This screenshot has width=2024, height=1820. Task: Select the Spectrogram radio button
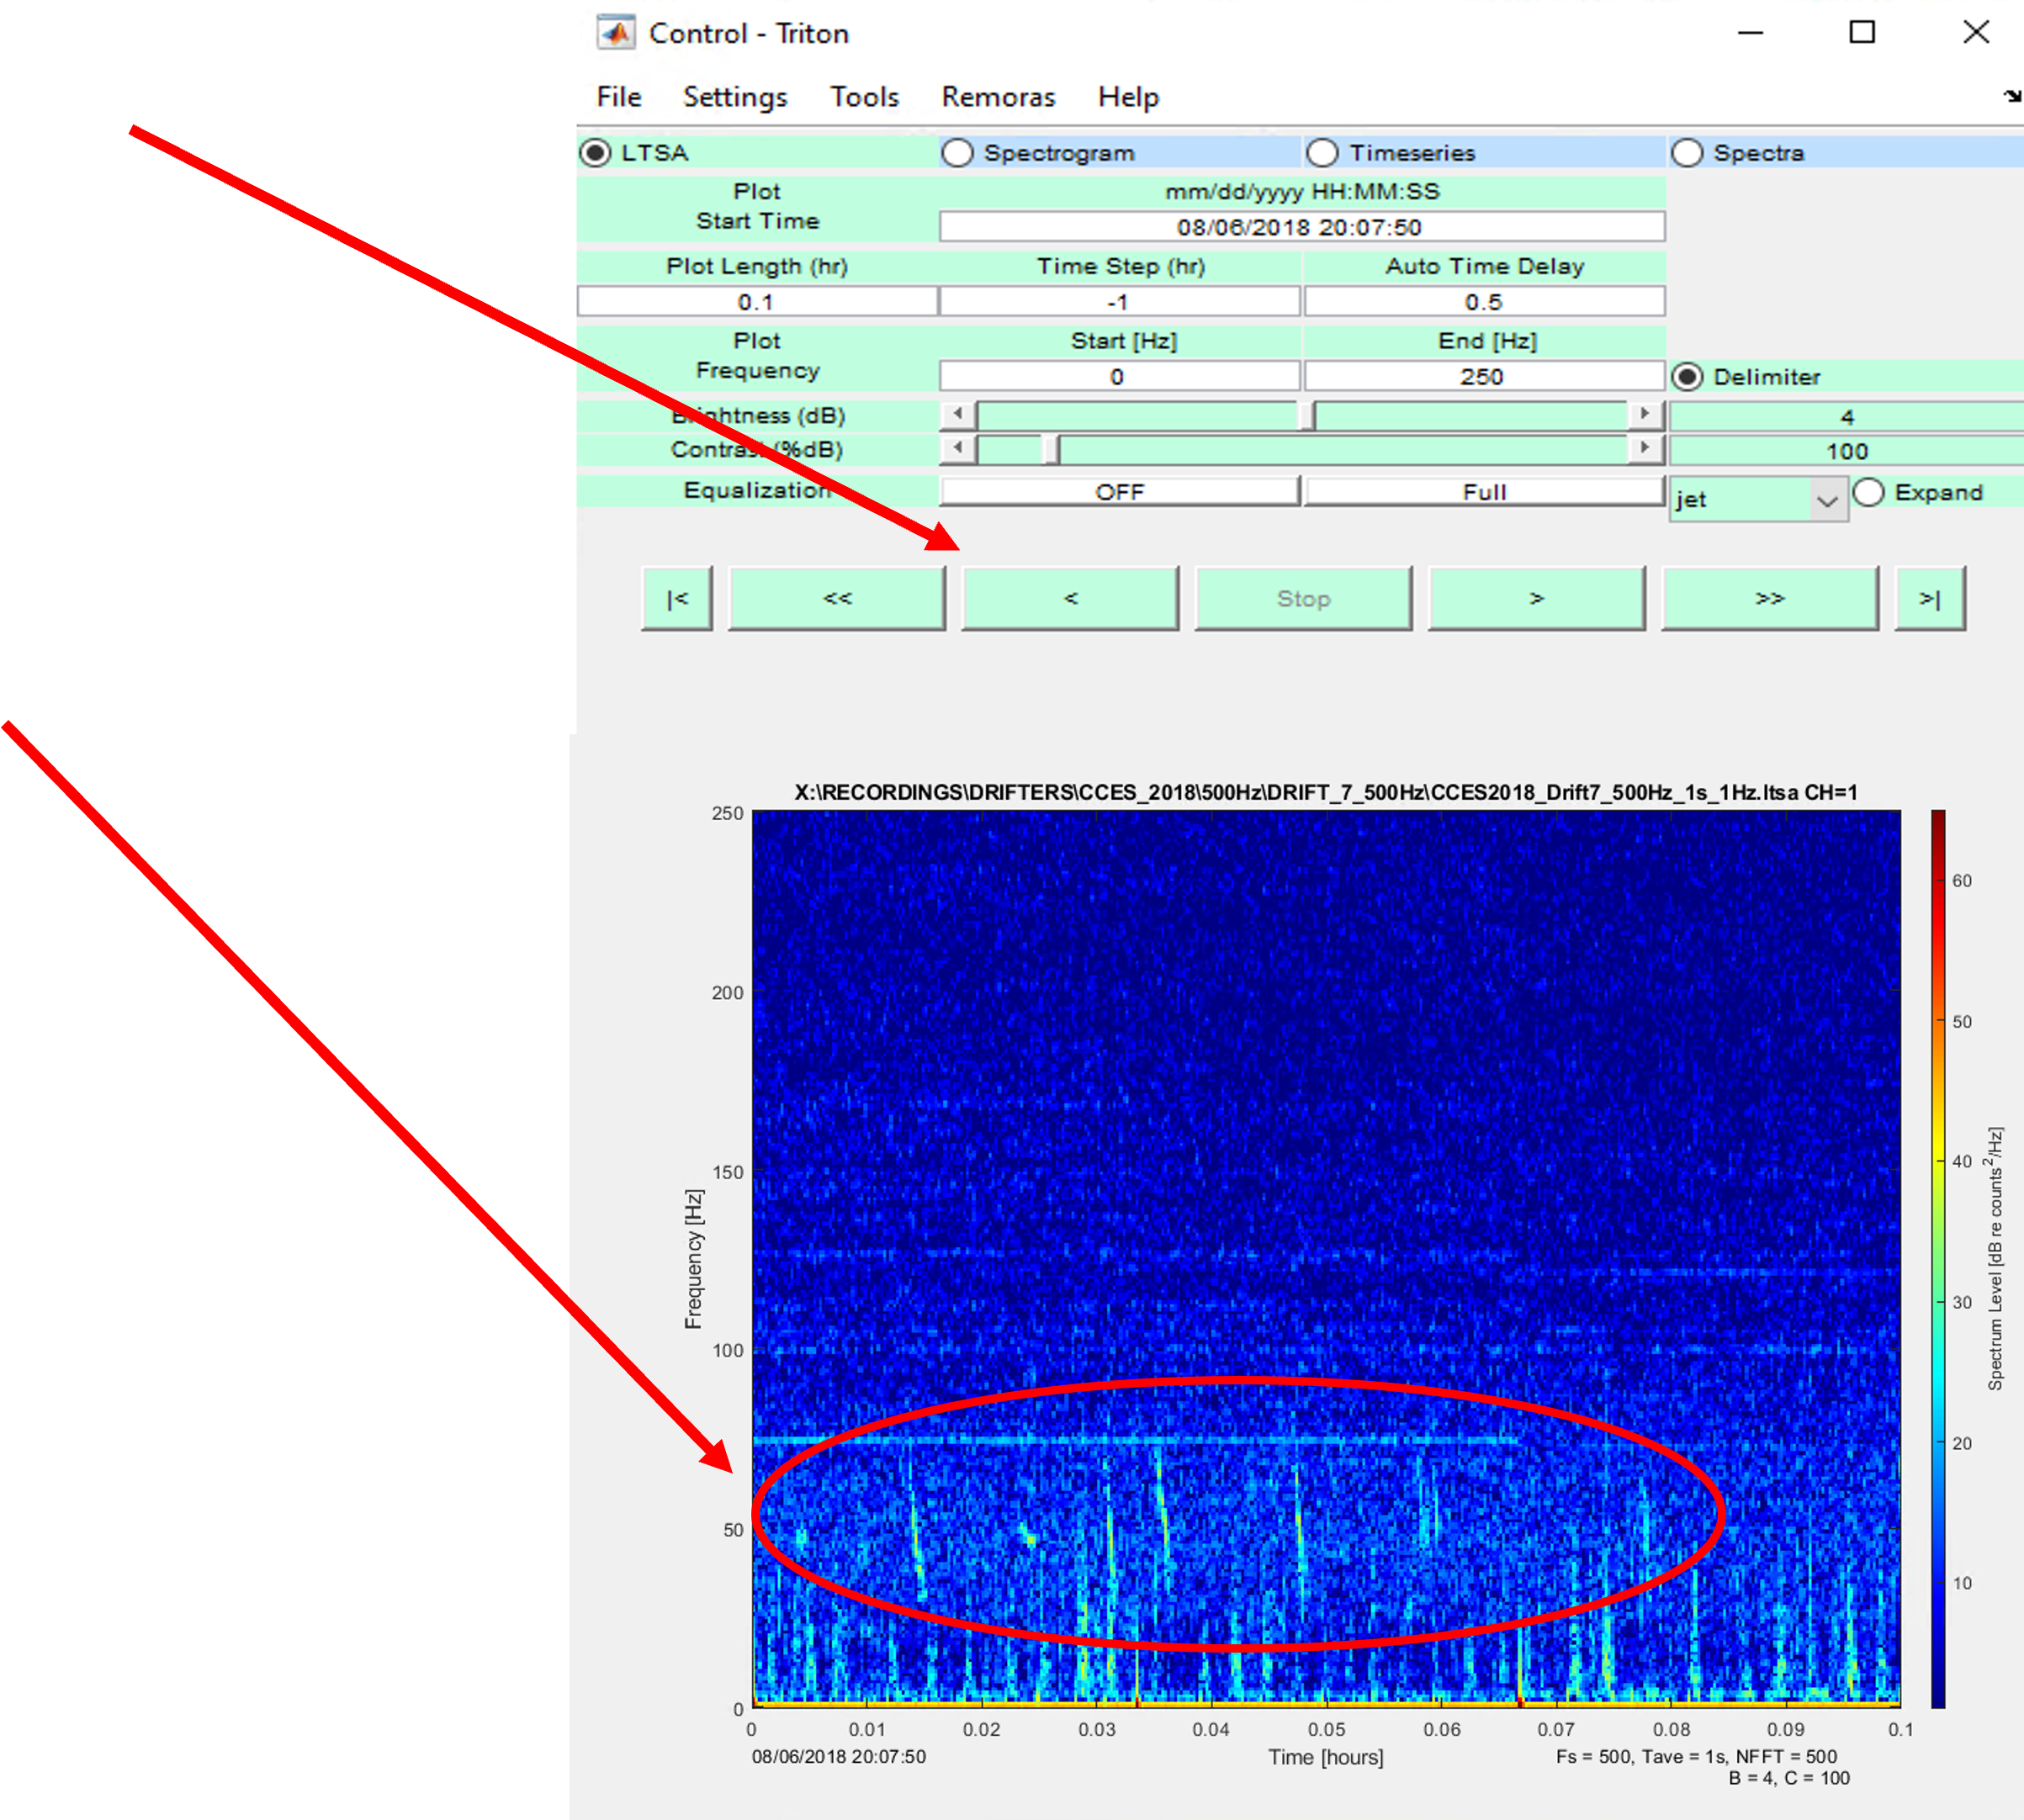(957, 153)
